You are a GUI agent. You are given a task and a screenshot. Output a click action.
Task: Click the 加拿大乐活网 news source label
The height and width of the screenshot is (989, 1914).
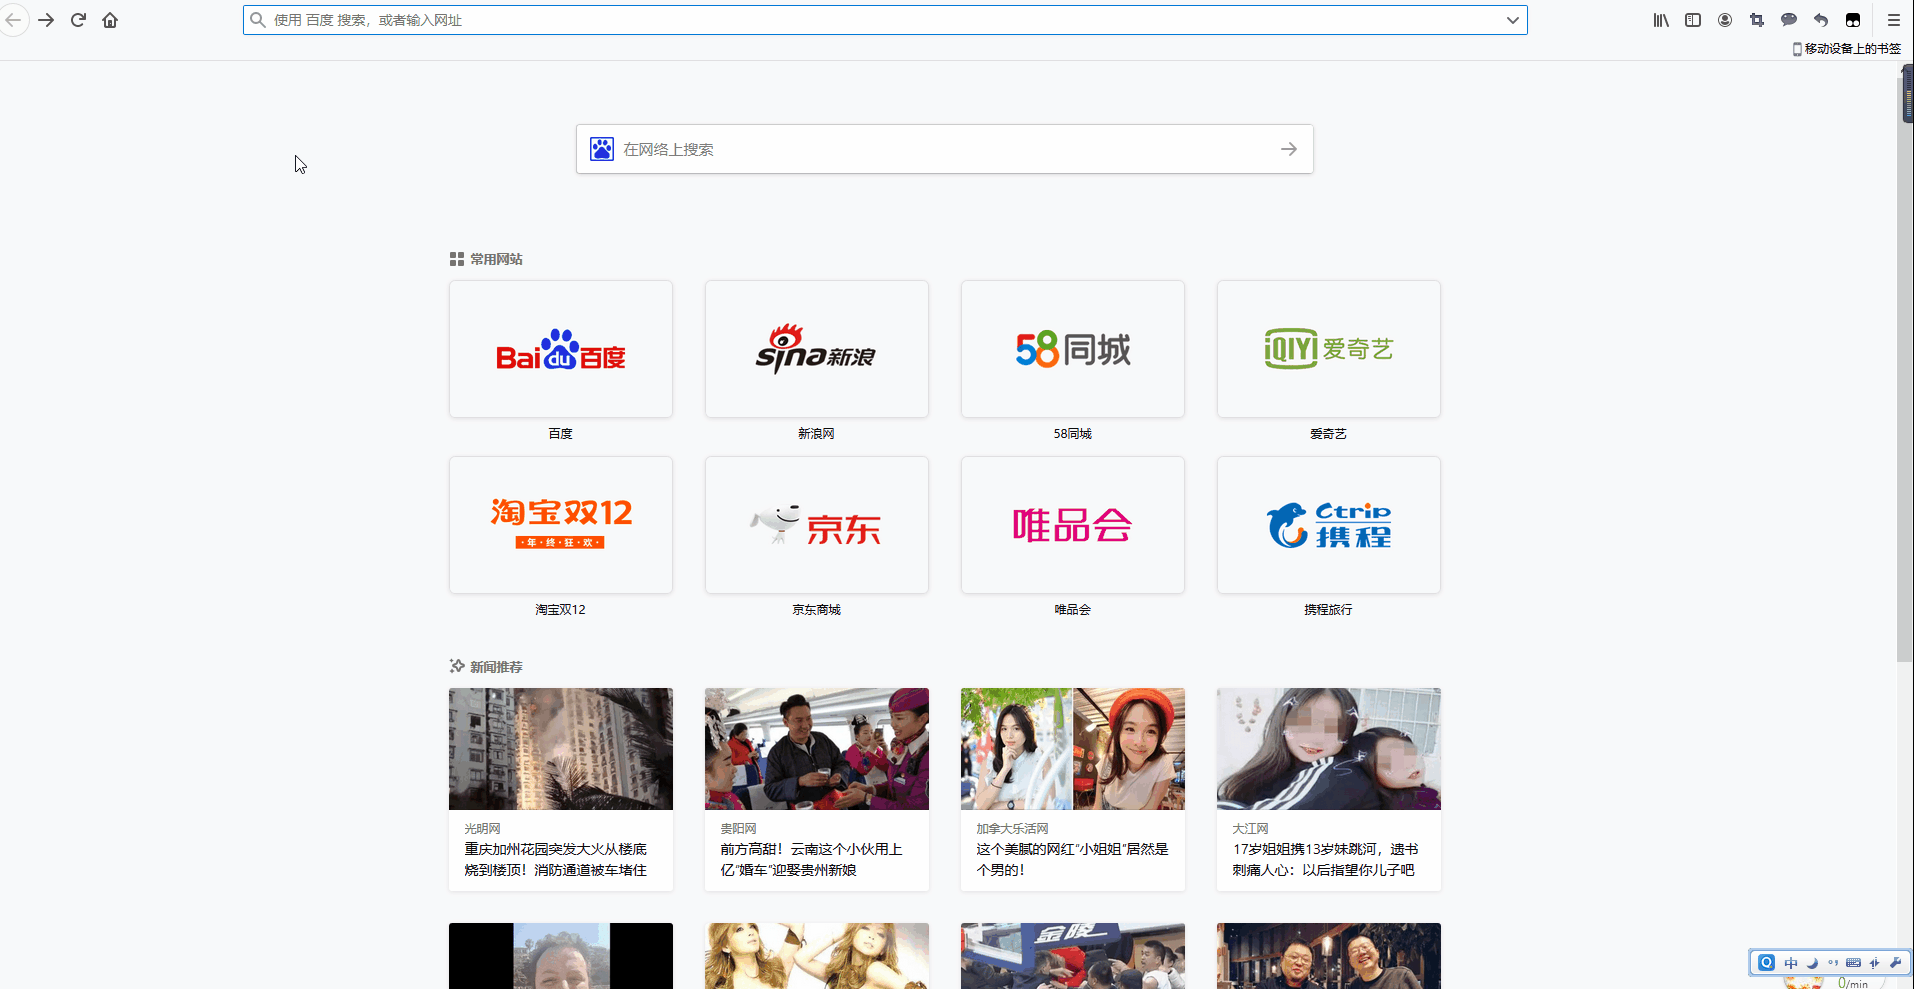[x=1013, y=829]
